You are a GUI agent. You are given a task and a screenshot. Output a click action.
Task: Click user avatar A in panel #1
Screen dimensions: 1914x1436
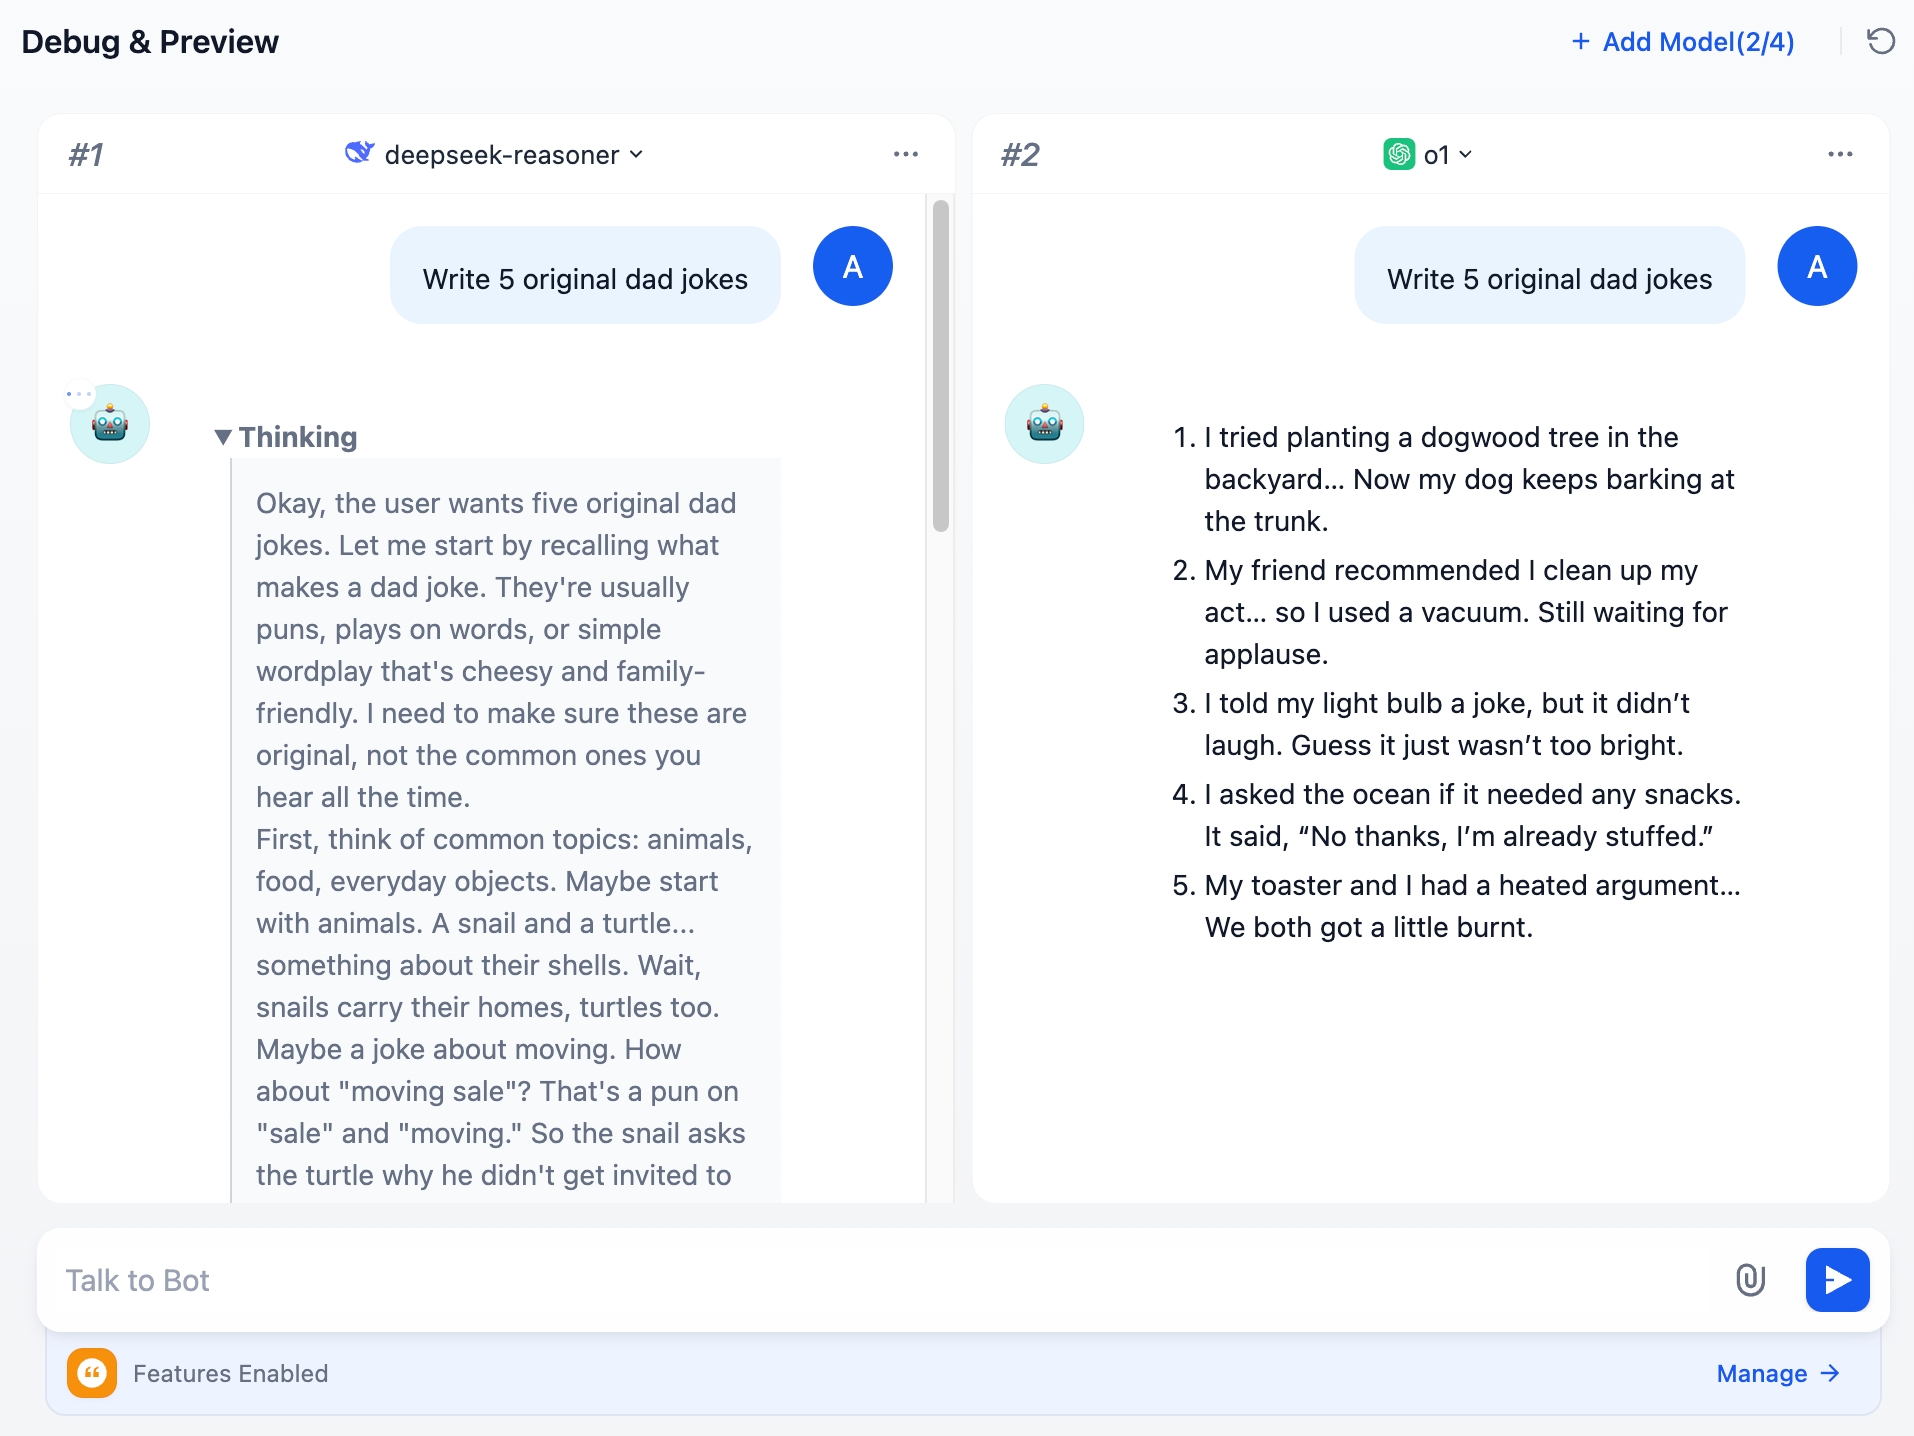[852, 266]
